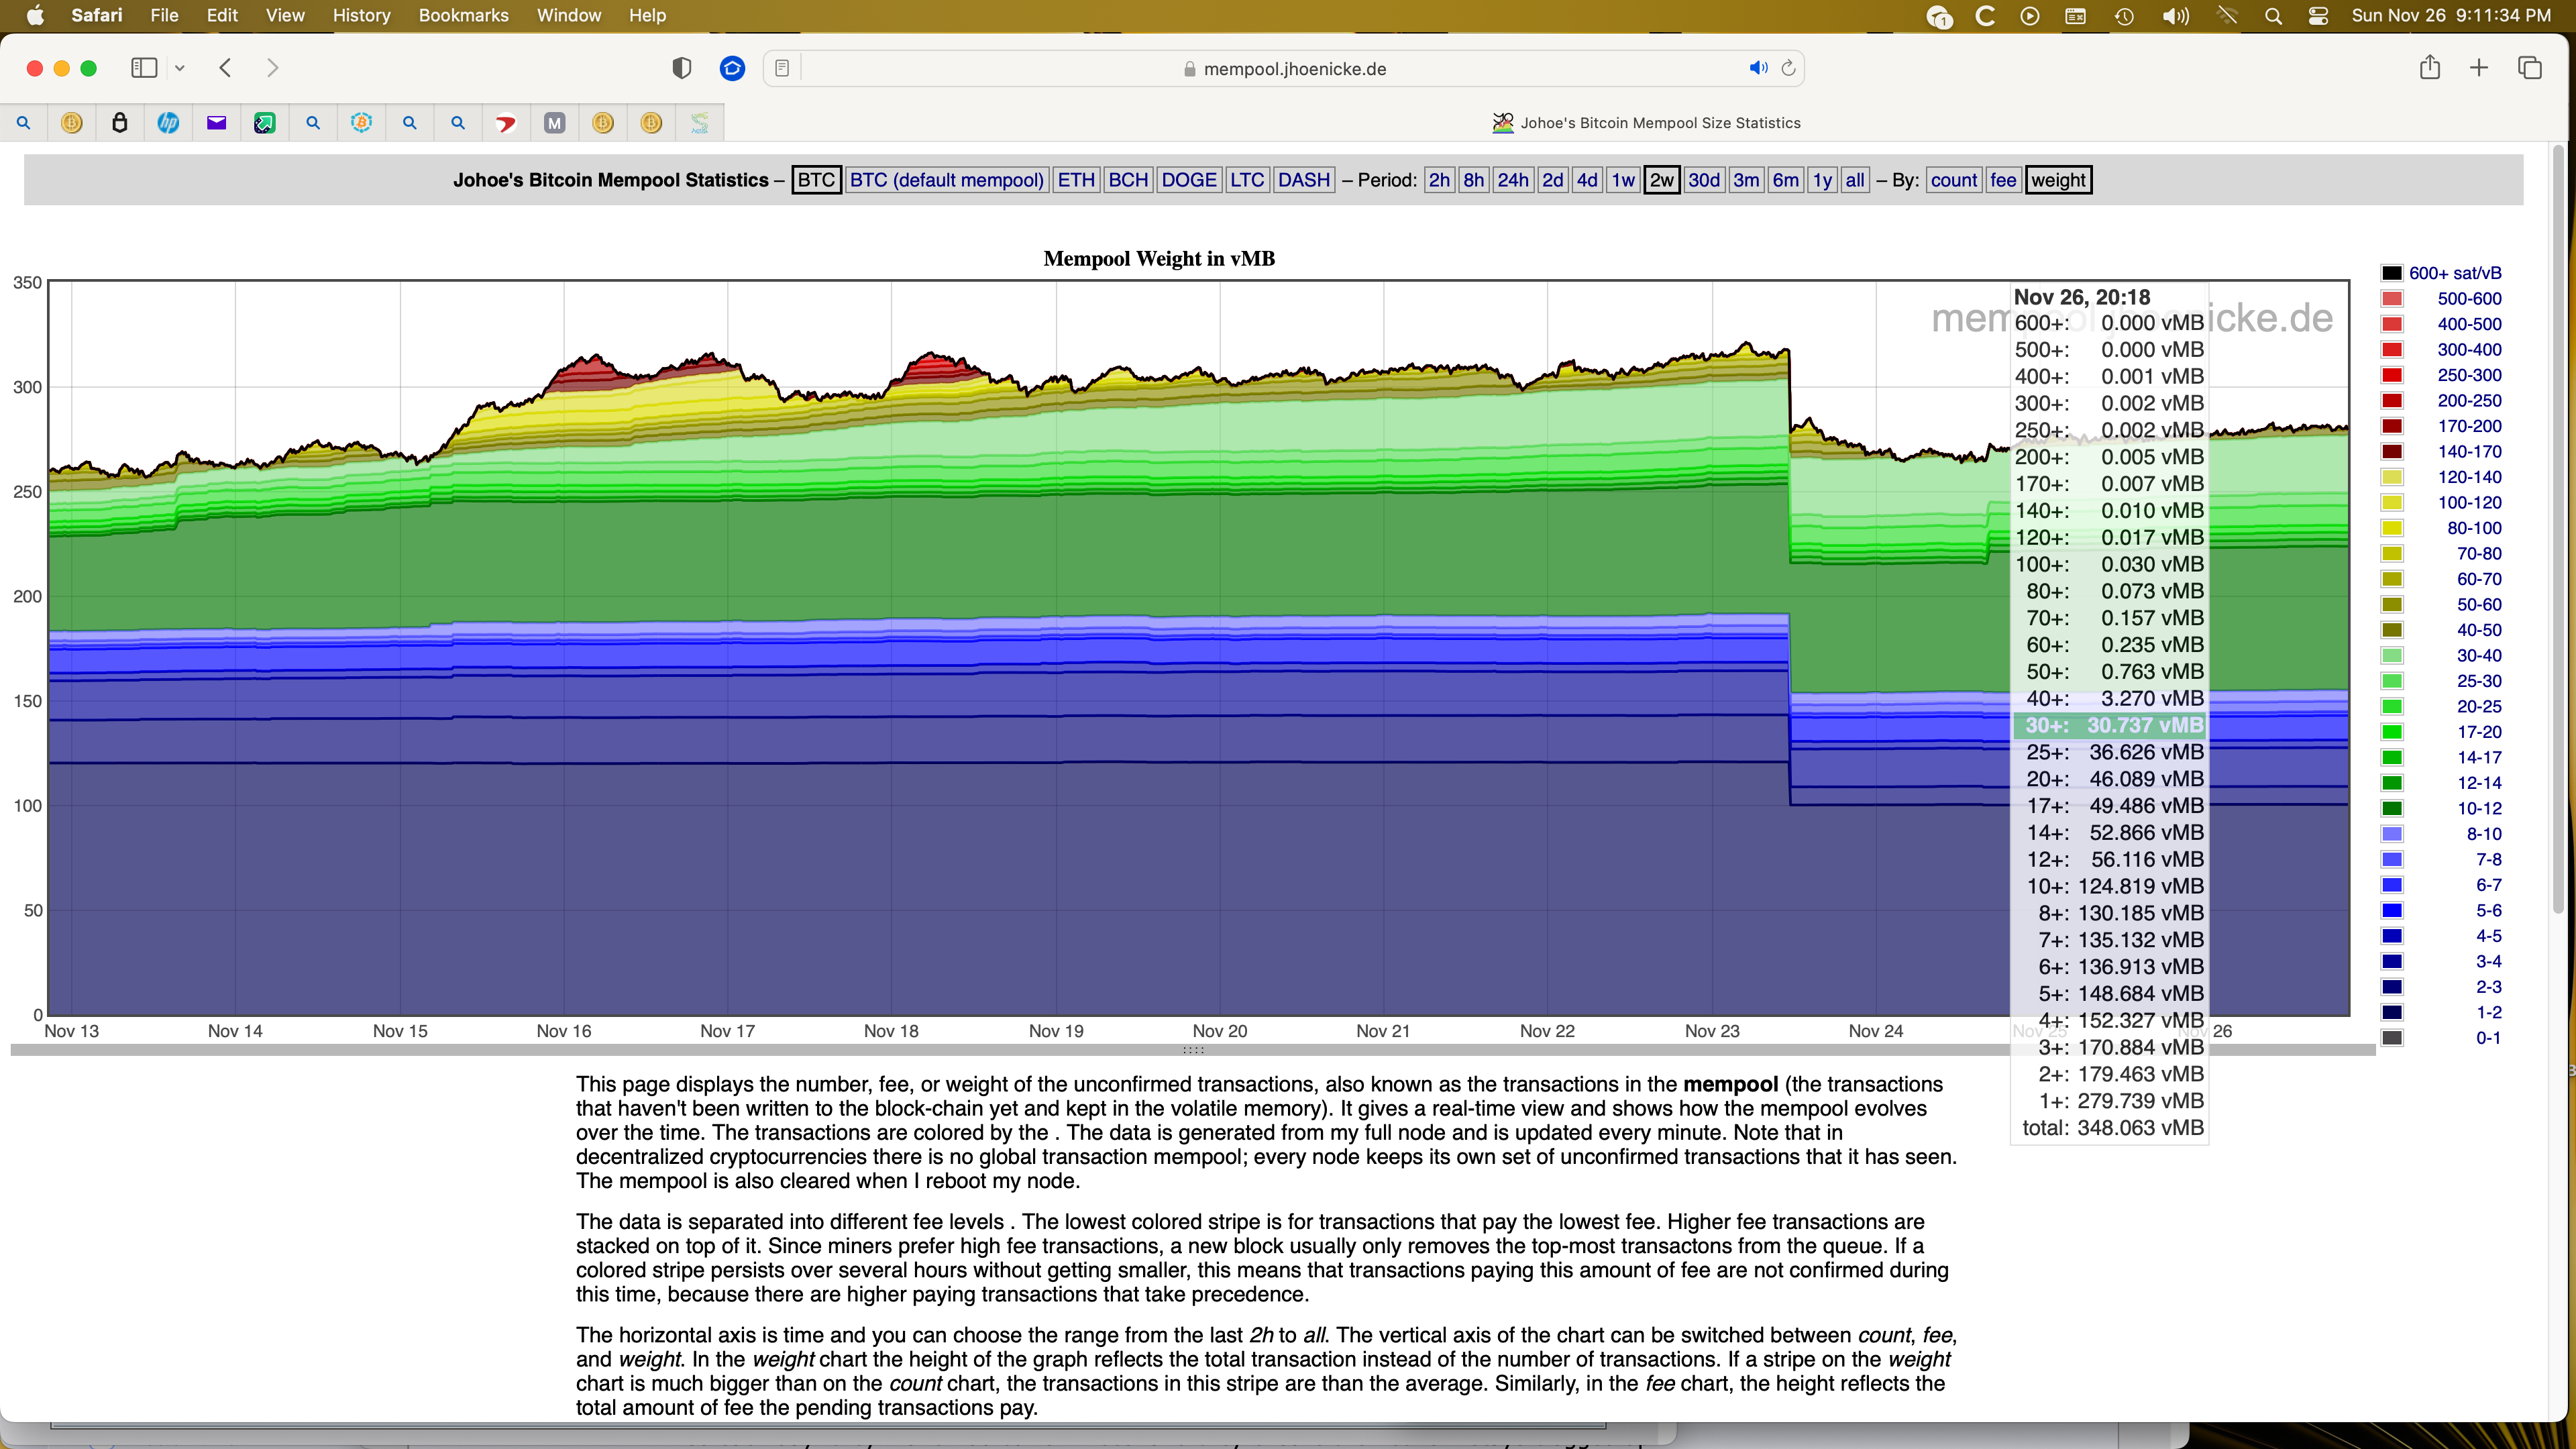Click the mempool.jhoenicke.de address field
Viewport: 2576px width, 1449px height.
click(1284, 68)
